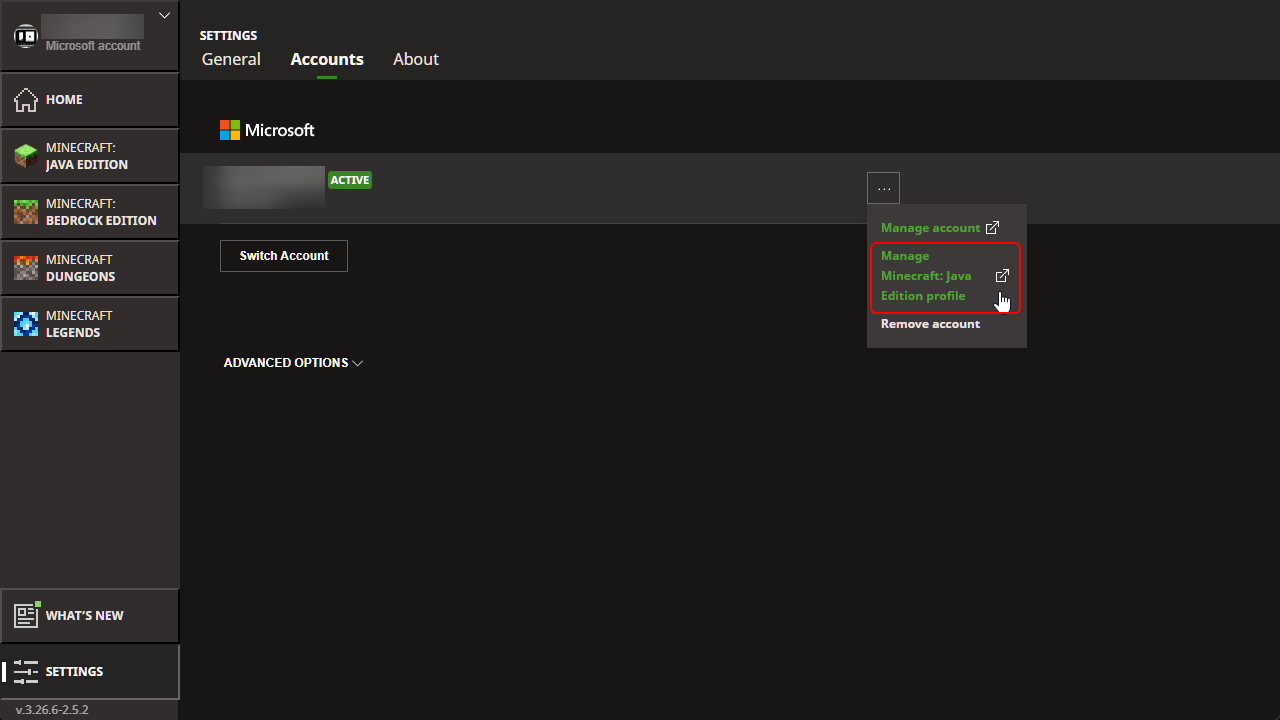Click external link icon beside Java Edition profile
The height and width of the screenshot is (720, 1280).
[x=1002, y=276]
